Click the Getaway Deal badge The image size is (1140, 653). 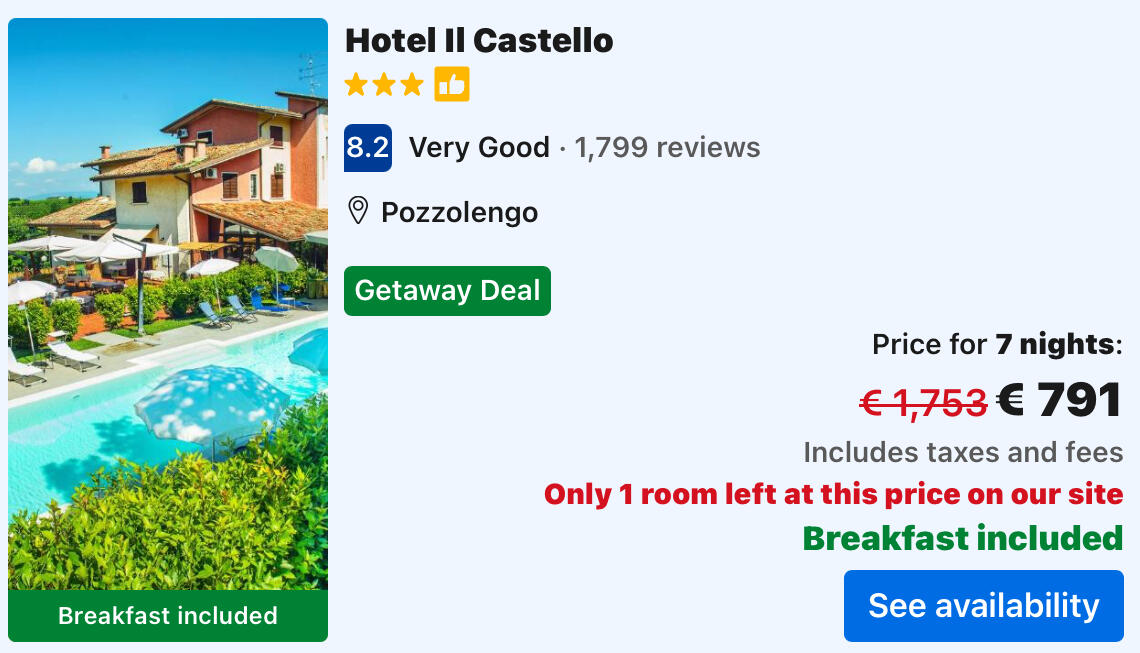447,291
